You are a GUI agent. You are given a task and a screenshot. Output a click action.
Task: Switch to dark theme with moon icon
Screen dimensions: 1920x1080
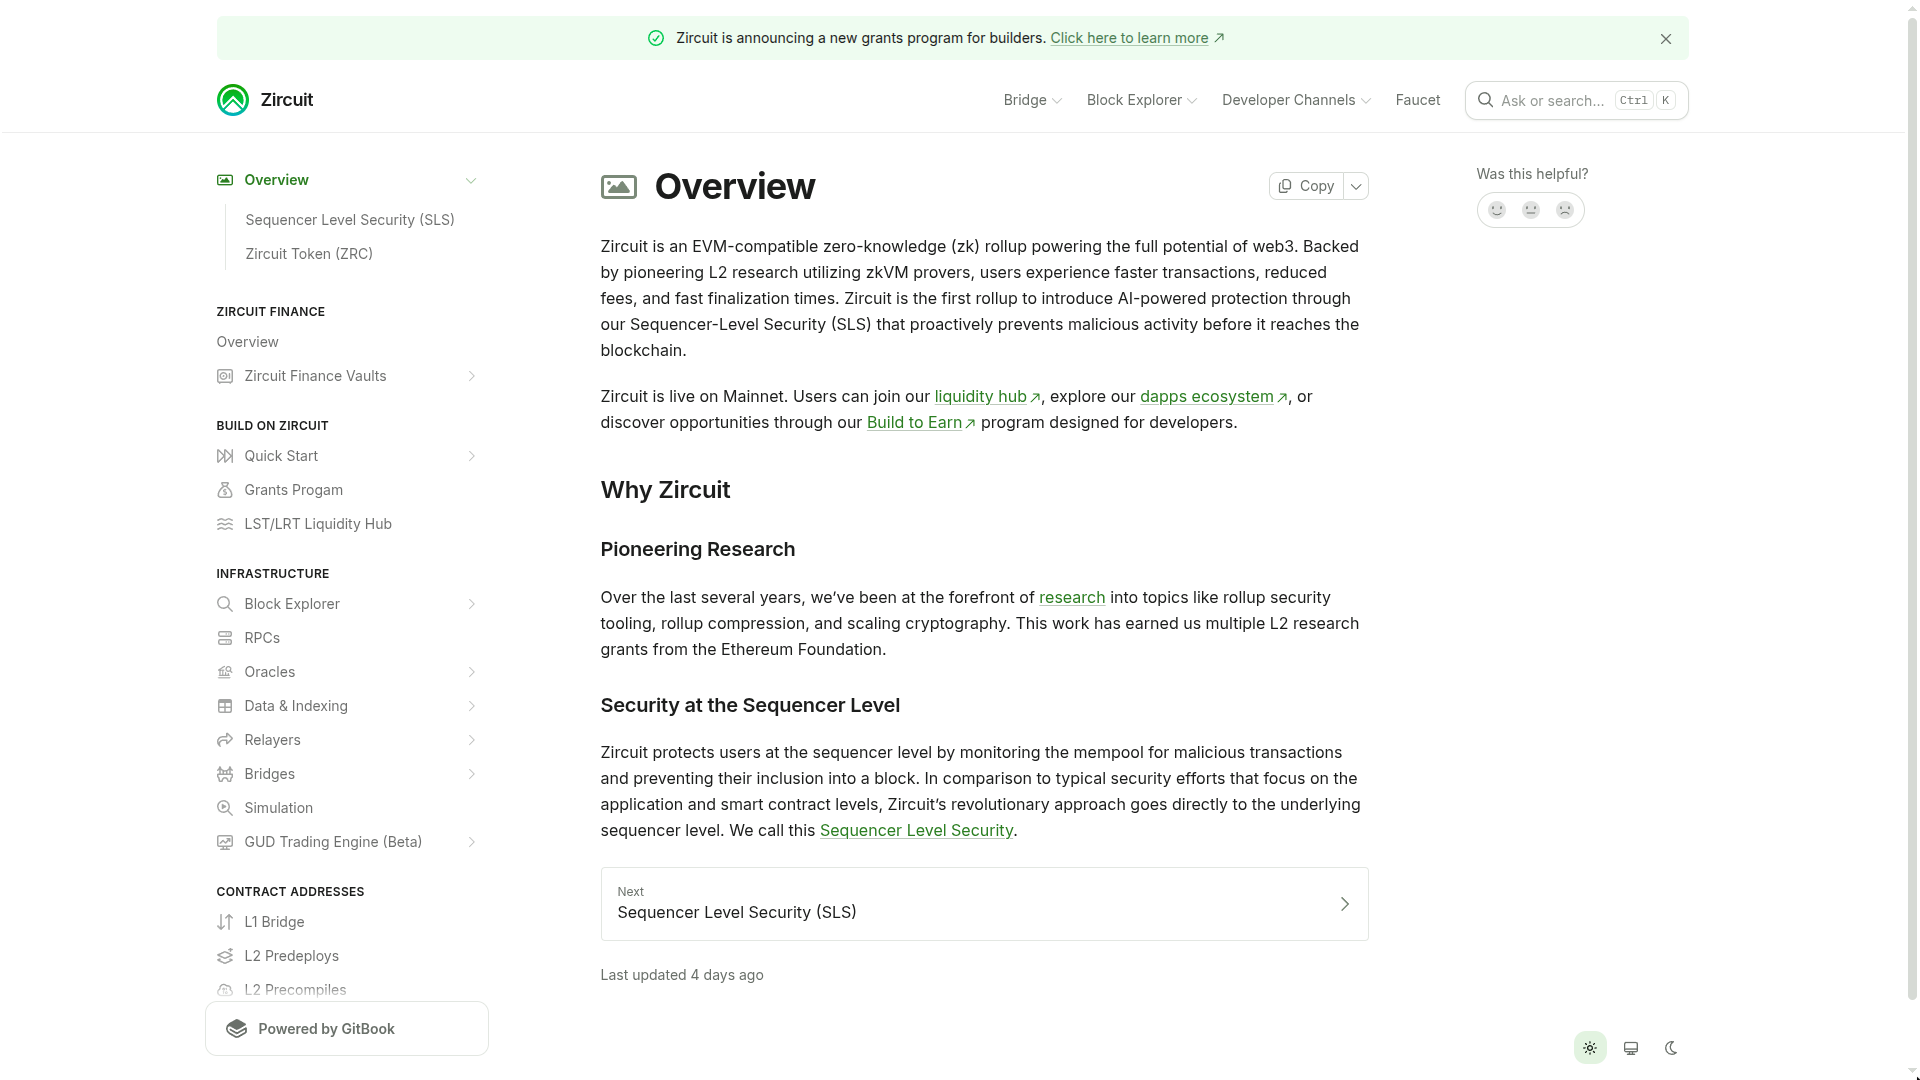coord(1671,1047)
